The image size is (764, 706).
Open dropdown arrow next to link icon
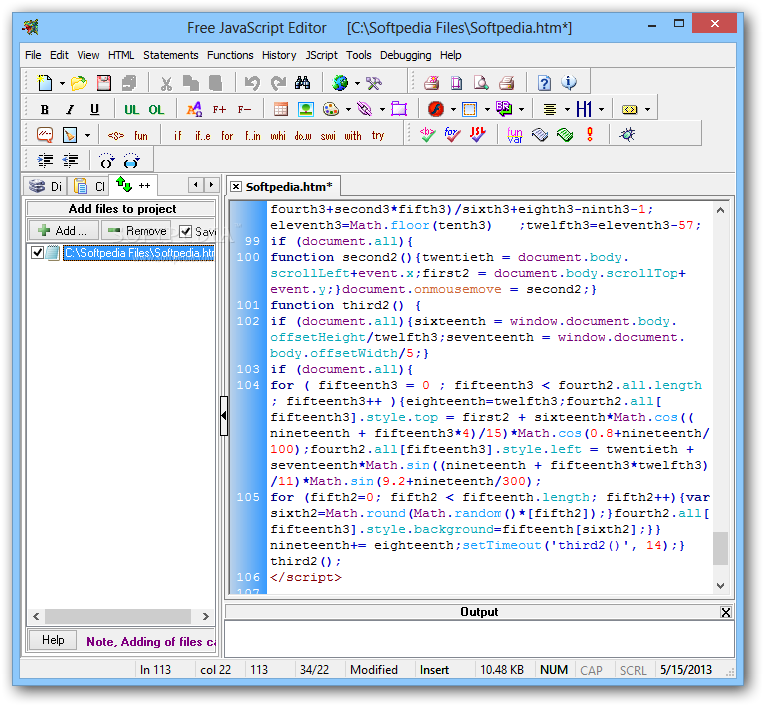[x=382, y=110]
